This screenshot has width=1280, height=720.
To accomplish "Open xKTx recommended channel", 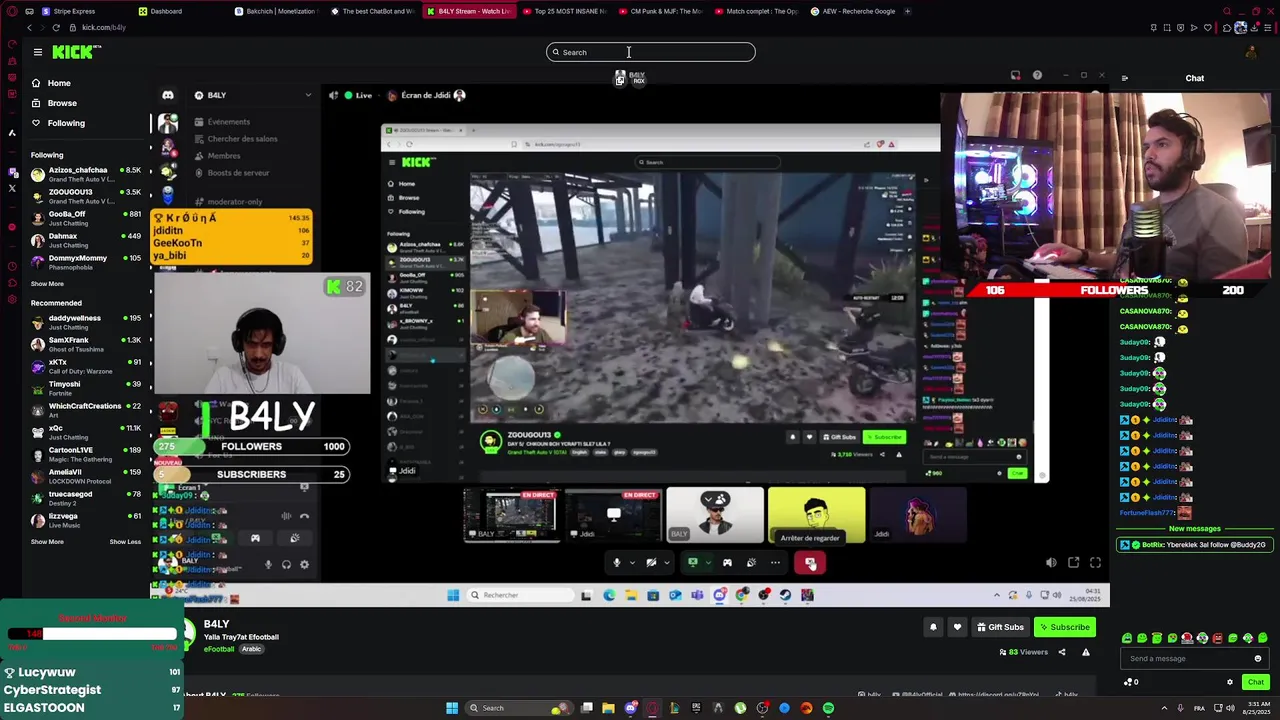I will click(x=86, y=365).
